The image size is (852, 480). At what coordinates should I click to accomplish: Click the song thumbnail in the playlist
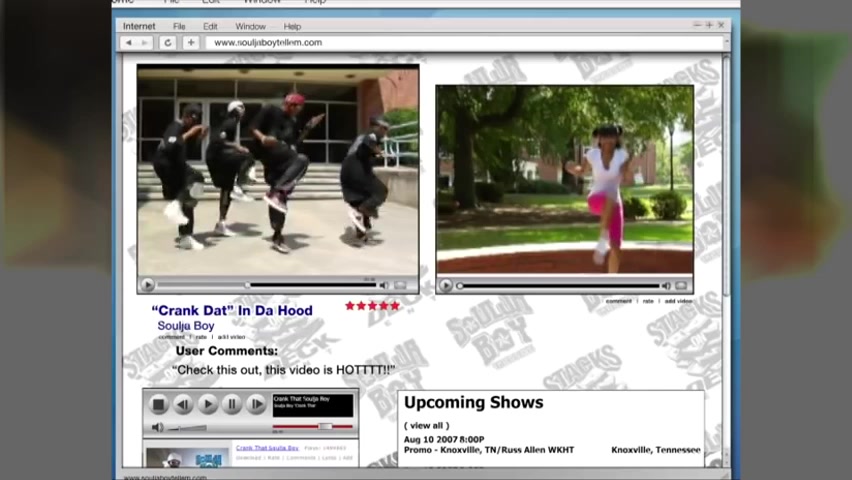(188, 457)
